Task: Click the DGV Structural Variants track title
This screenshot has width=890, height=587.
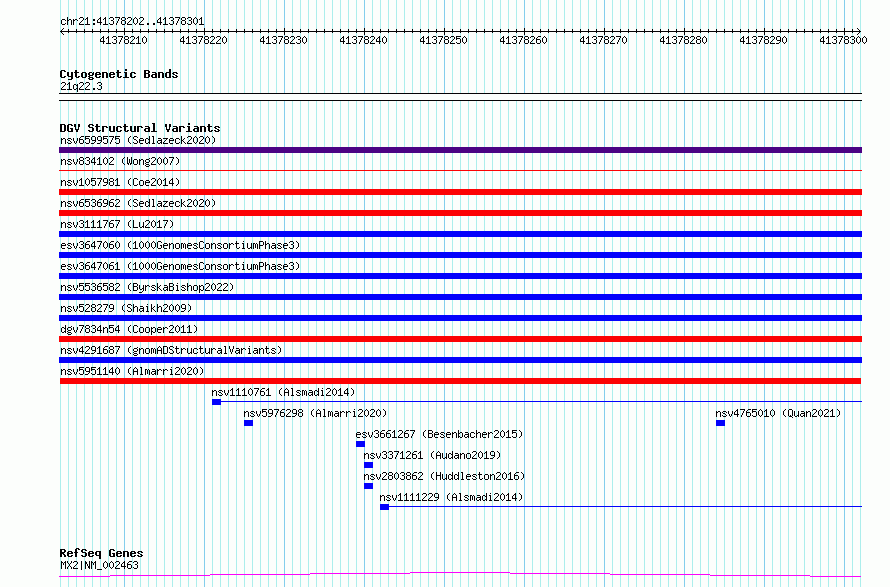Action: tap(140, 128)
